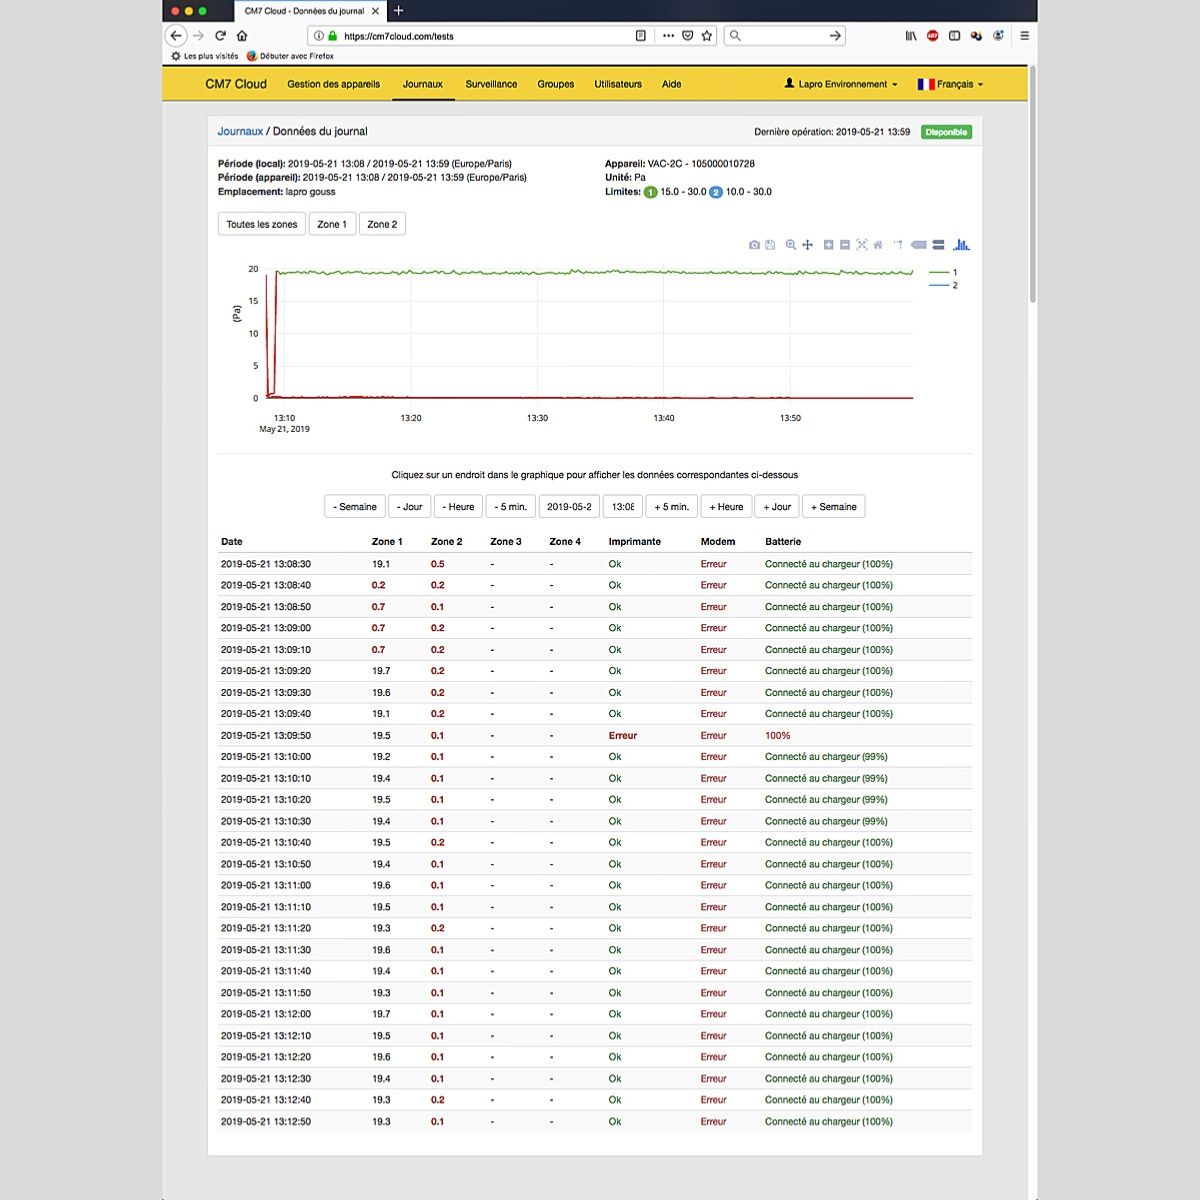Open Firefox page actions ellipsis menu

pyautogui.click(x=668, y=36)
